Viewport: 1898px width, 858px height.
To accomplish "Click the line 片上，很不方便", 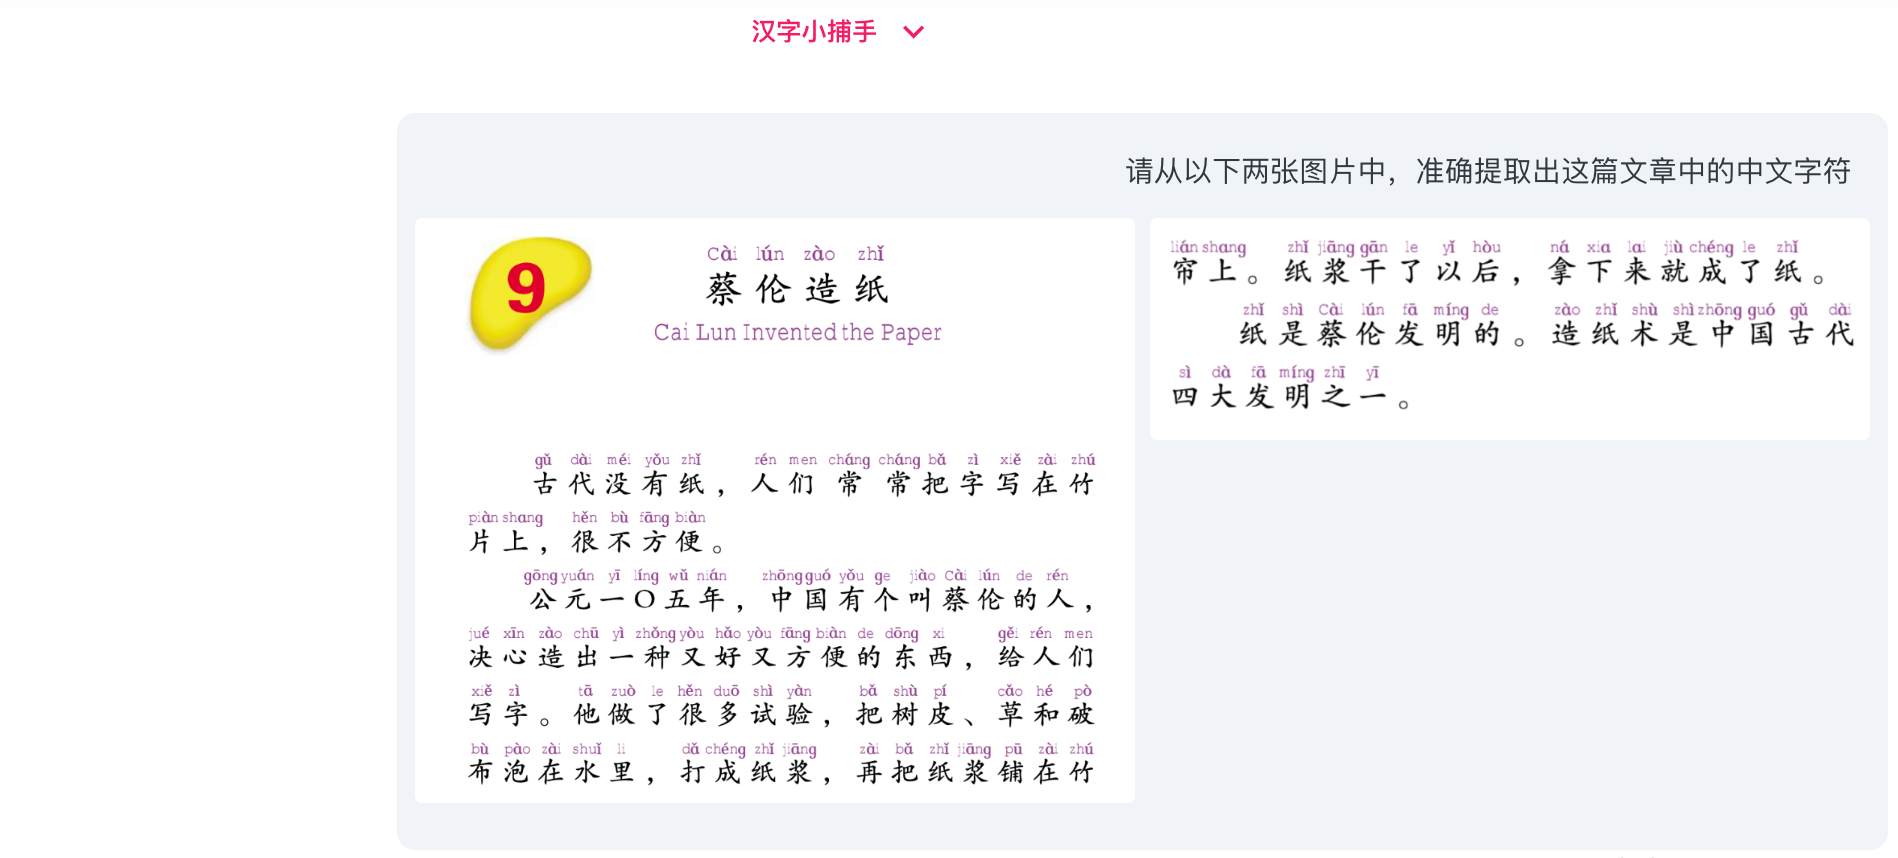I will click(x=596, y=542).
